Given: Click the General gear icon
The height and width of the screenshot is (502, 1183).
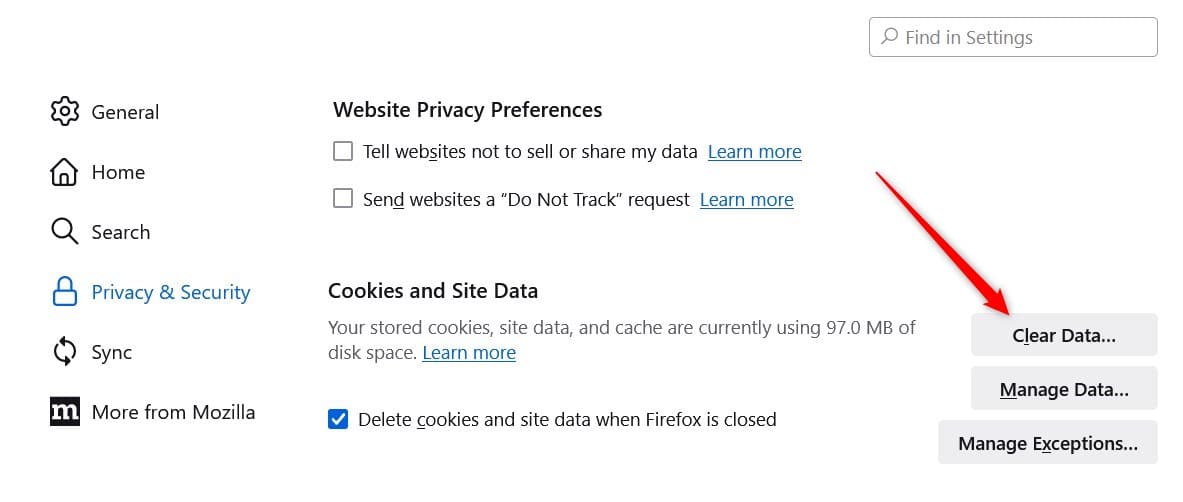Looking at the screenshot, I should click(x=64, y=112).
